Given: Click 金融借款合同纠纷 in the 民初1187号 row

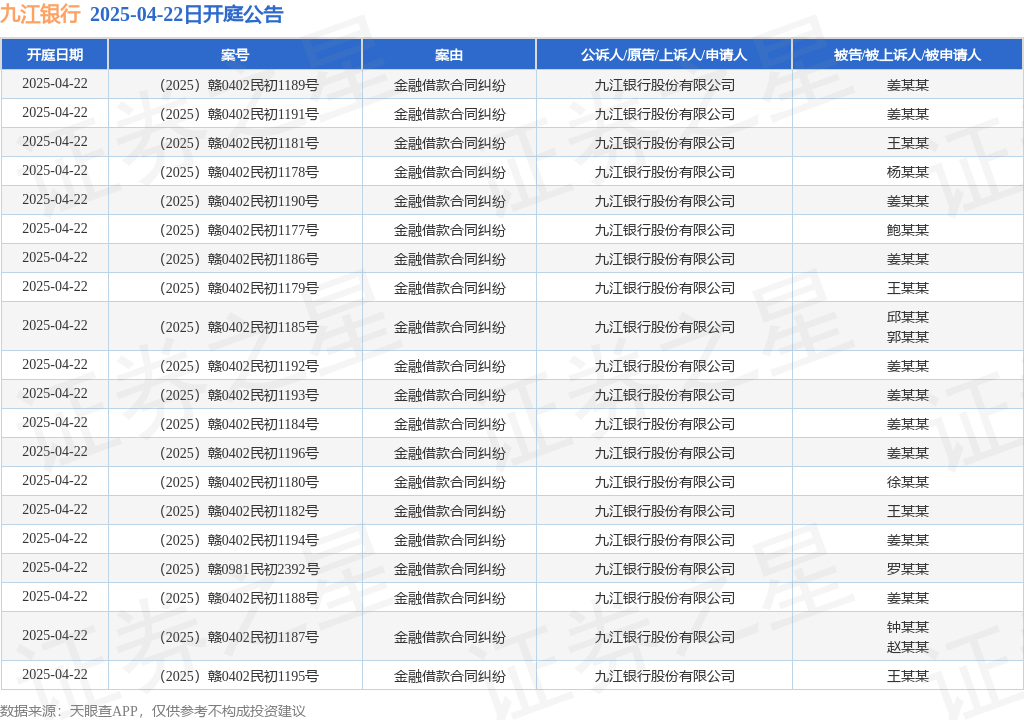Looking at the screenshot, I should [449, 638].
